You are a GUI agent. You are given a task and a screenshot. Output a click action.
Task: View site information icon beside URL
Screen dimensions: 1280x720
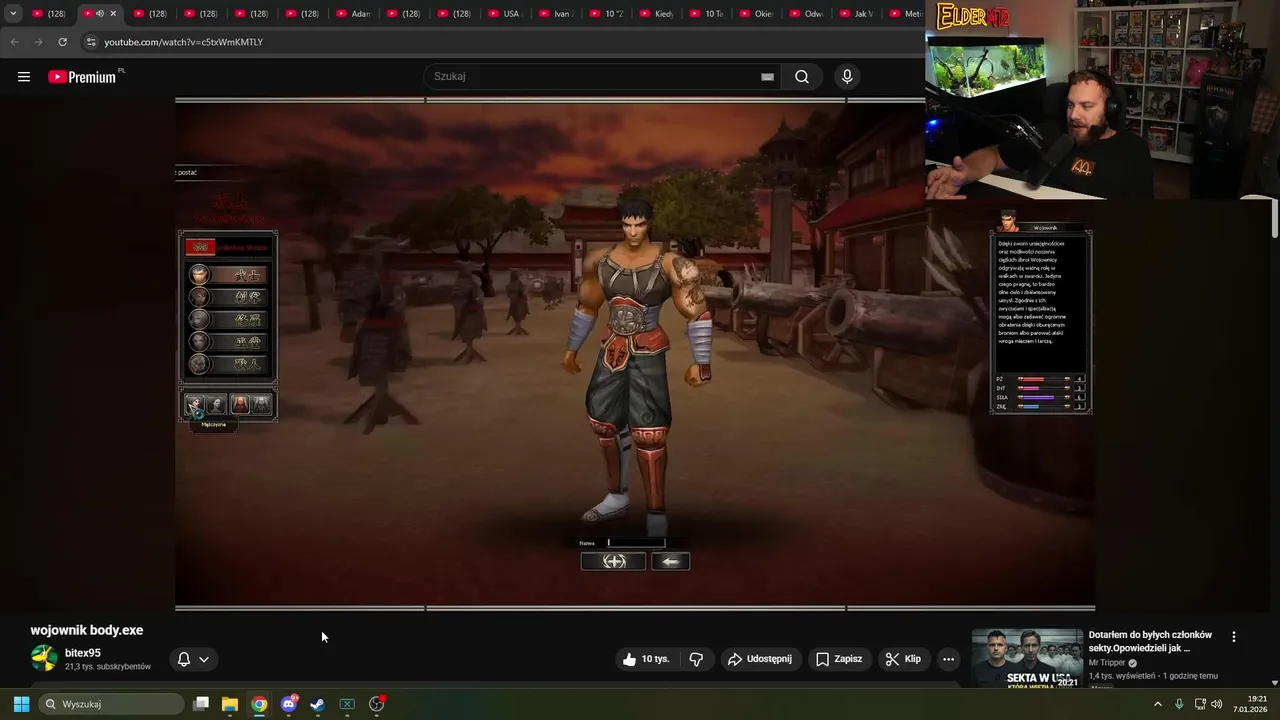91,42
